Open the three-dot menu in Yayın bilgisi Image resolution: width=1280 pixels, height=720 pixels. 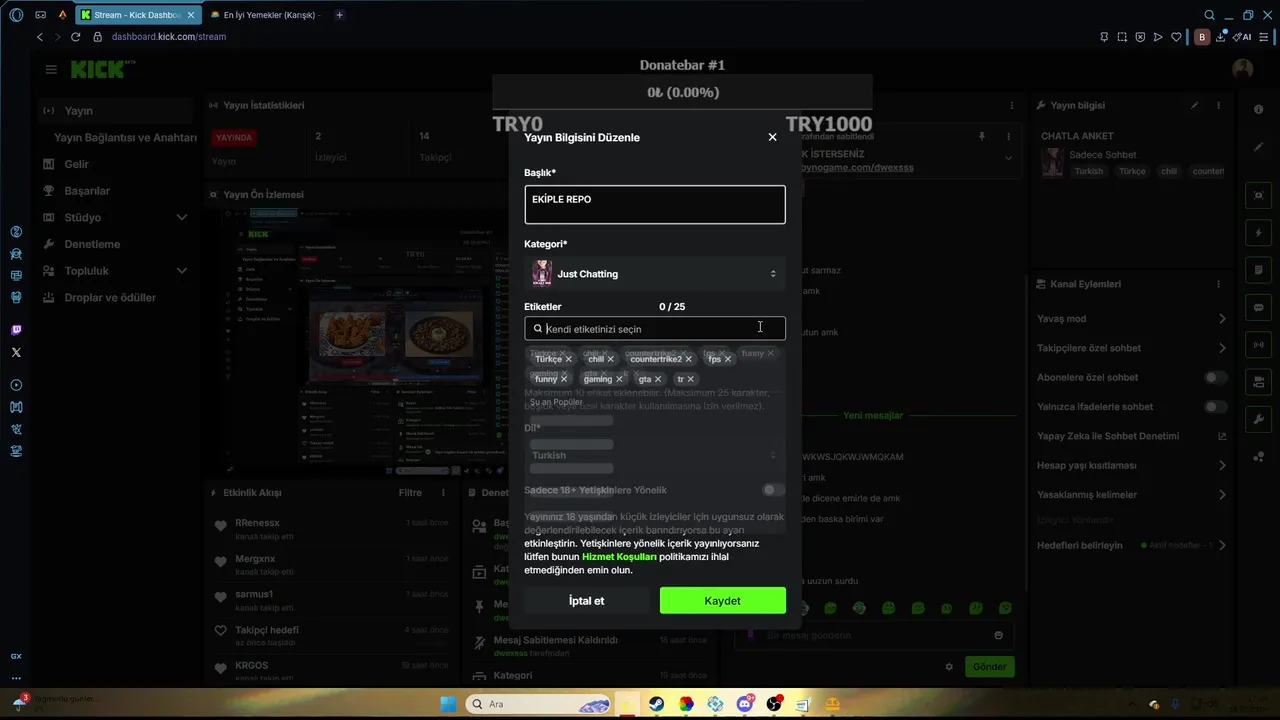point(1218,105)
